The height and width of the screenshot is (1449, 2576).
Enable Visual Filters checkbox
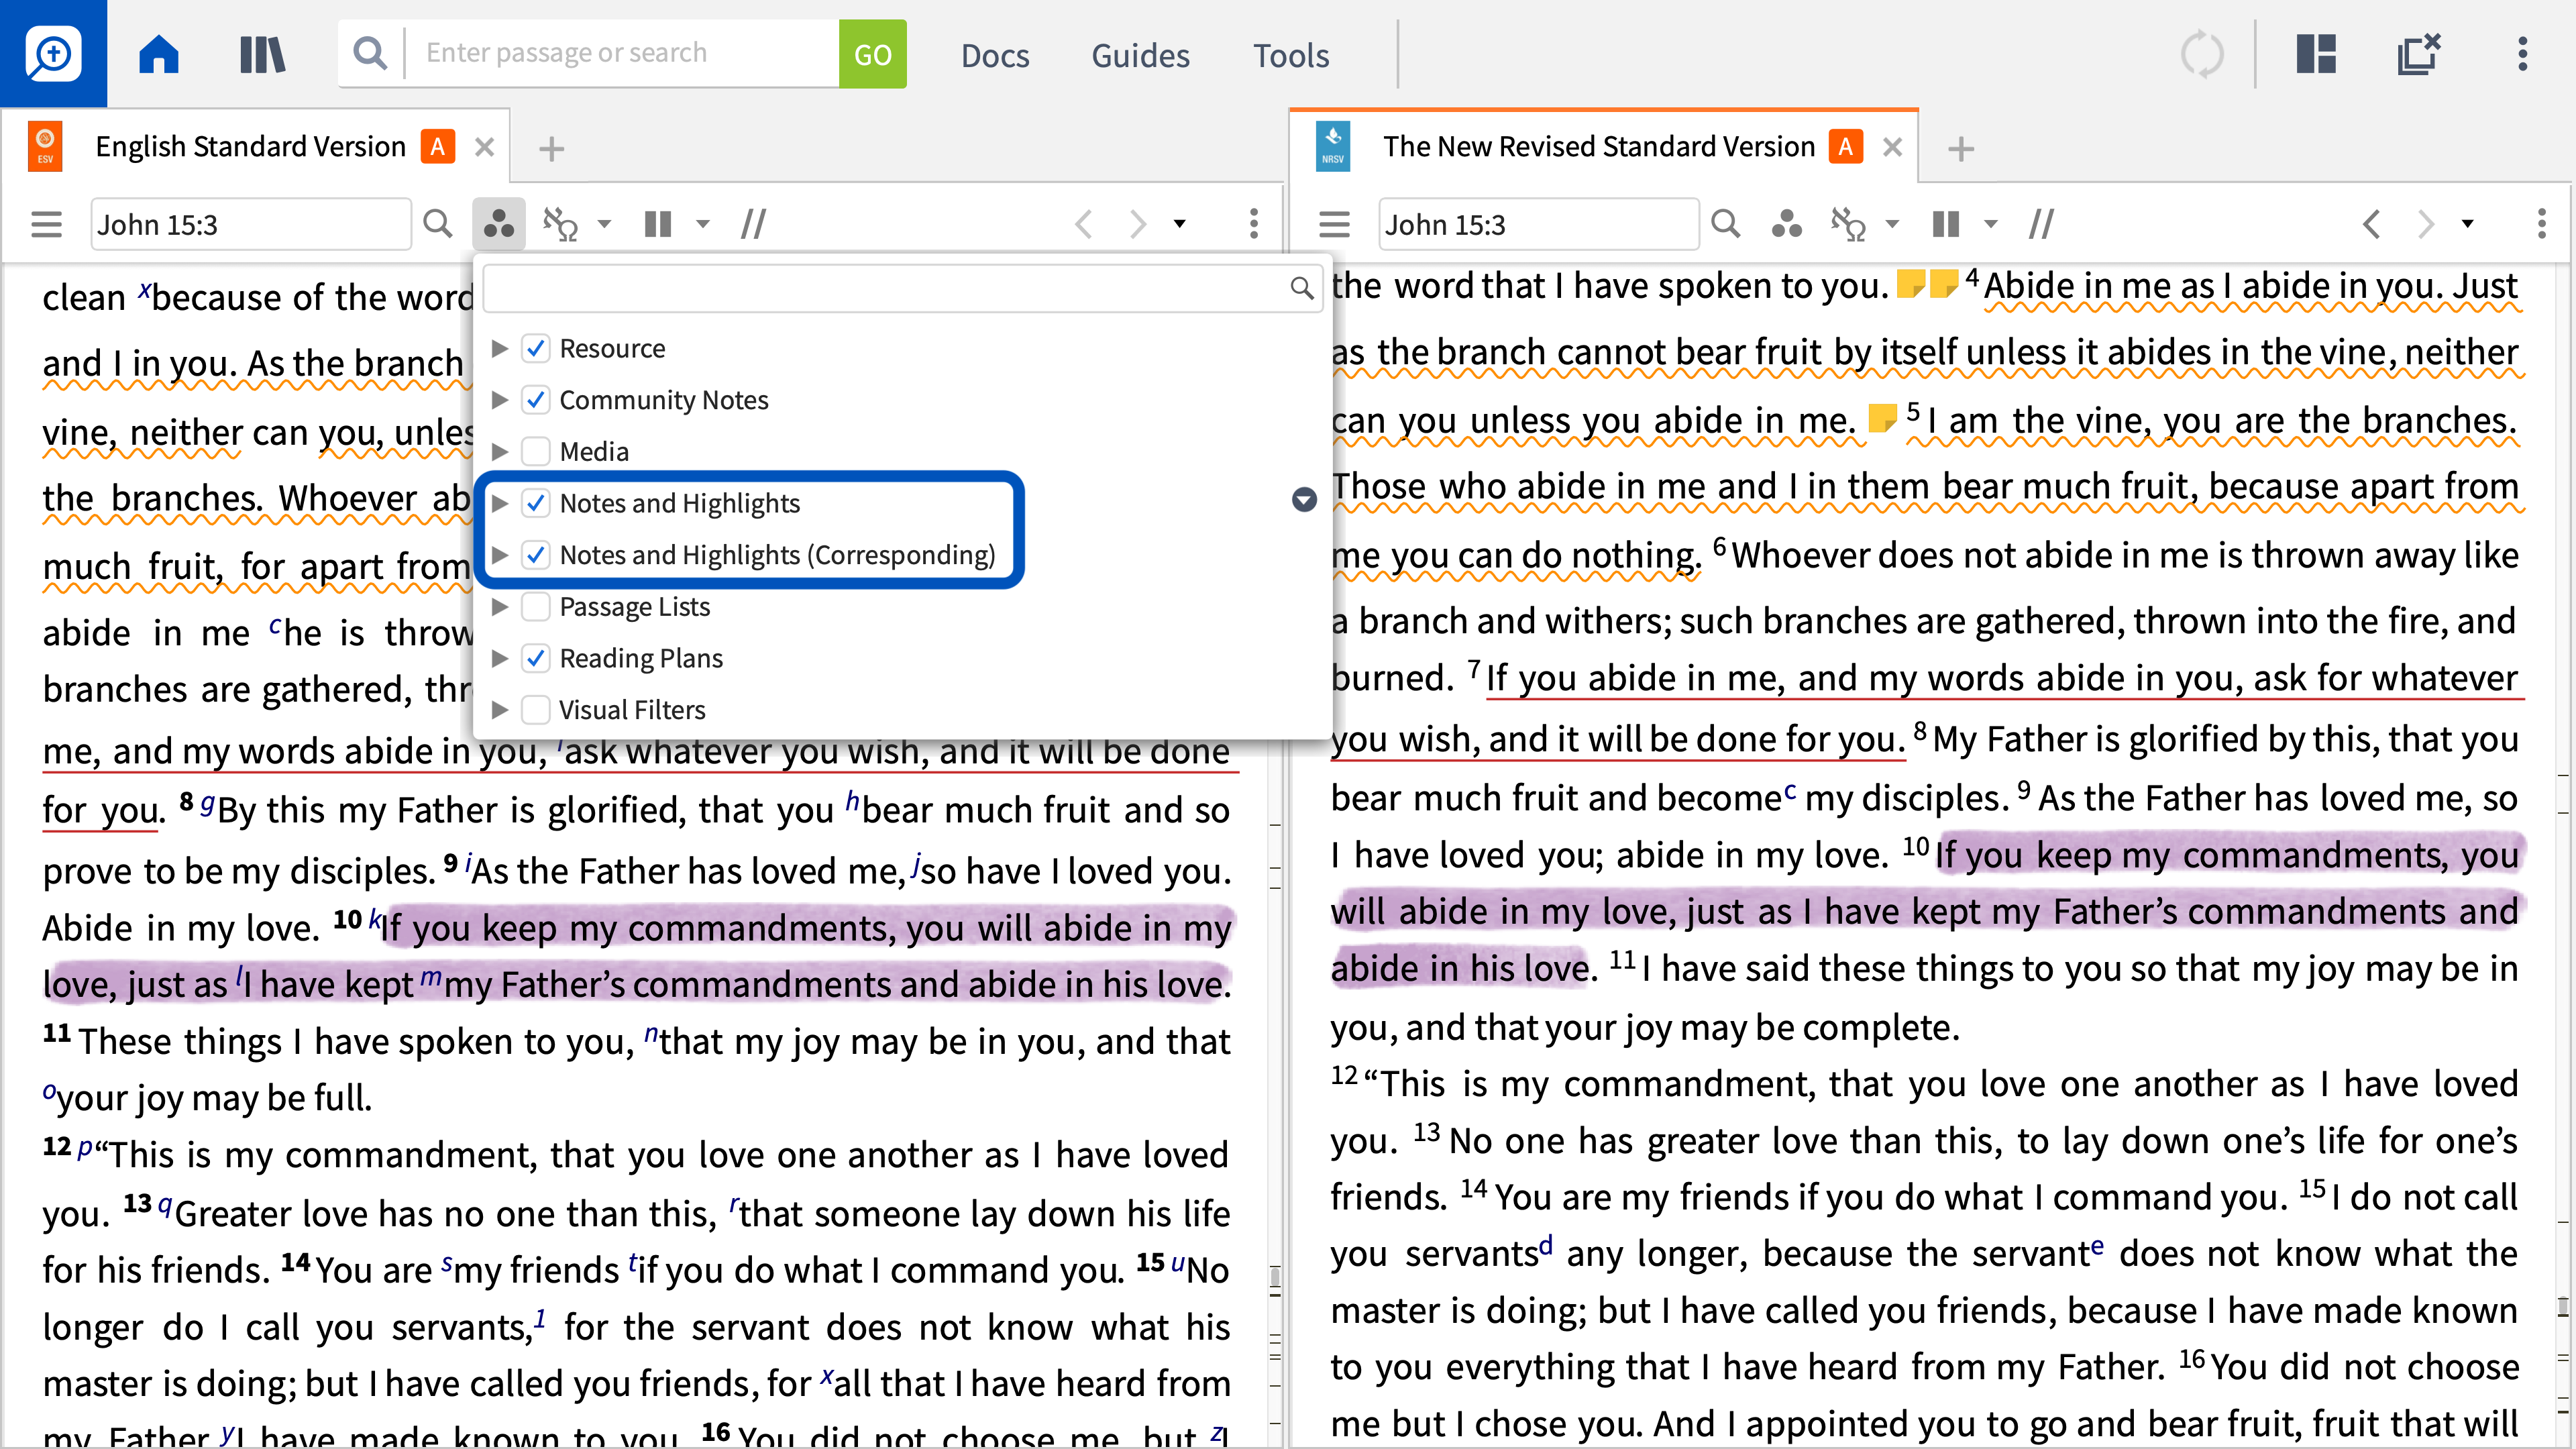point(536,710)
